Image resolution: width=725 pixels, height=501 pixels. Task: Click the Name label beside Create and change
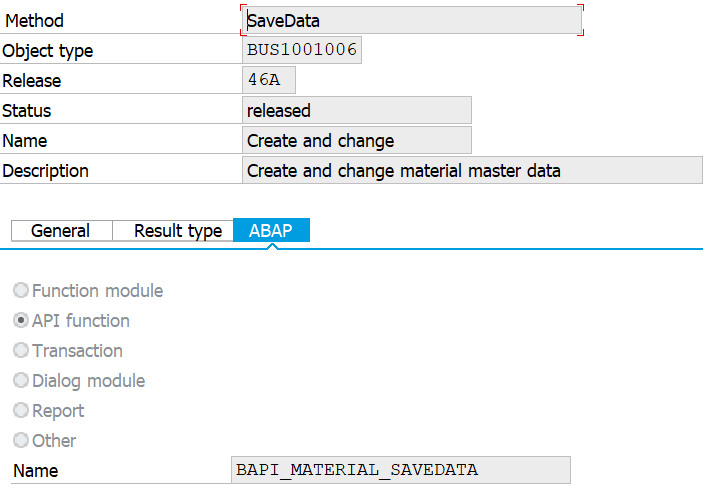click(x=25, y=141)
